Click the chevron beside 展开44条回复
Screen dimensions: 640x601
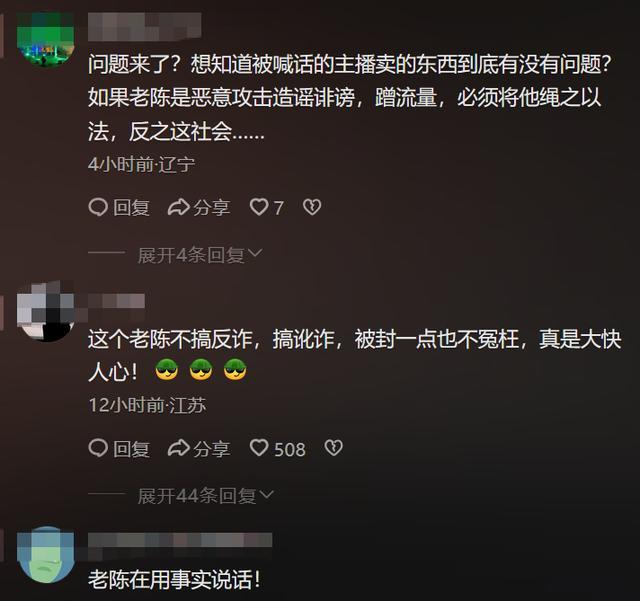pos(266,495)
